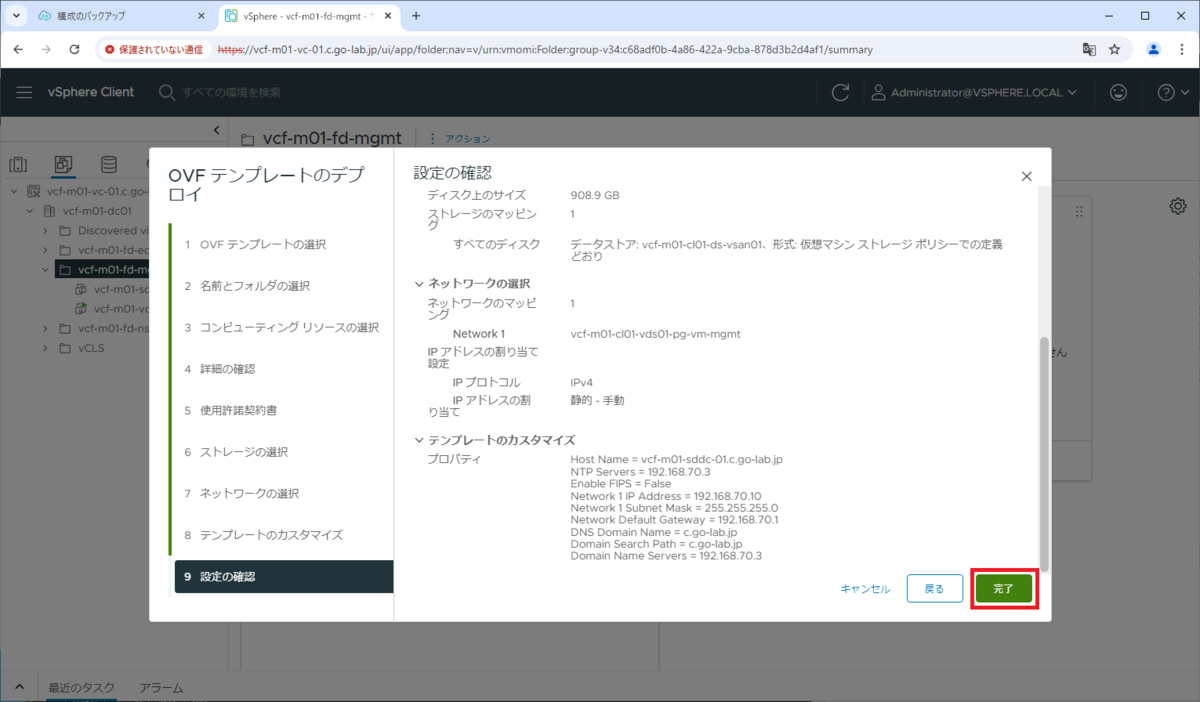The height and width of the screenshot is (702, 1200).
Task: Click the vSphere Client title link
Action: coord(90,92)
